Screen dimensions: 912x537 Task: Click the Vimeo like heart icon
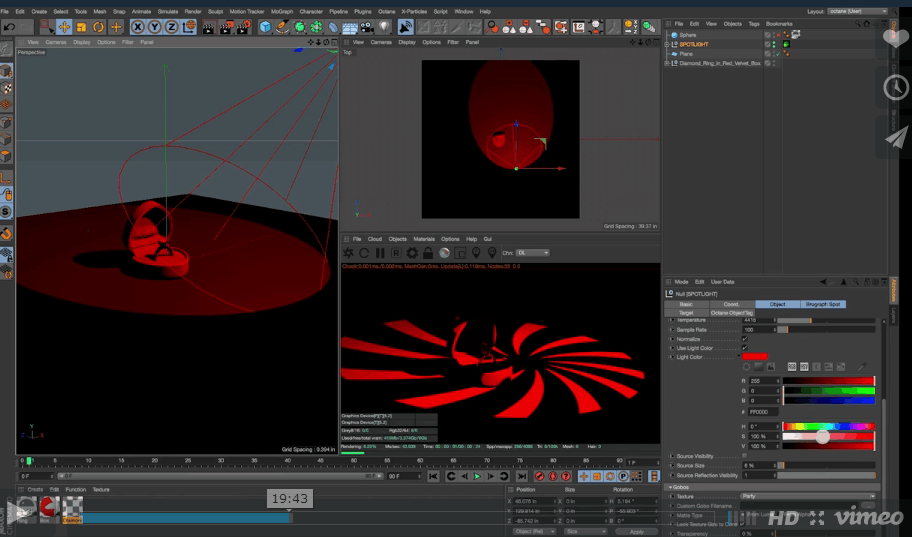click(895, 39)
